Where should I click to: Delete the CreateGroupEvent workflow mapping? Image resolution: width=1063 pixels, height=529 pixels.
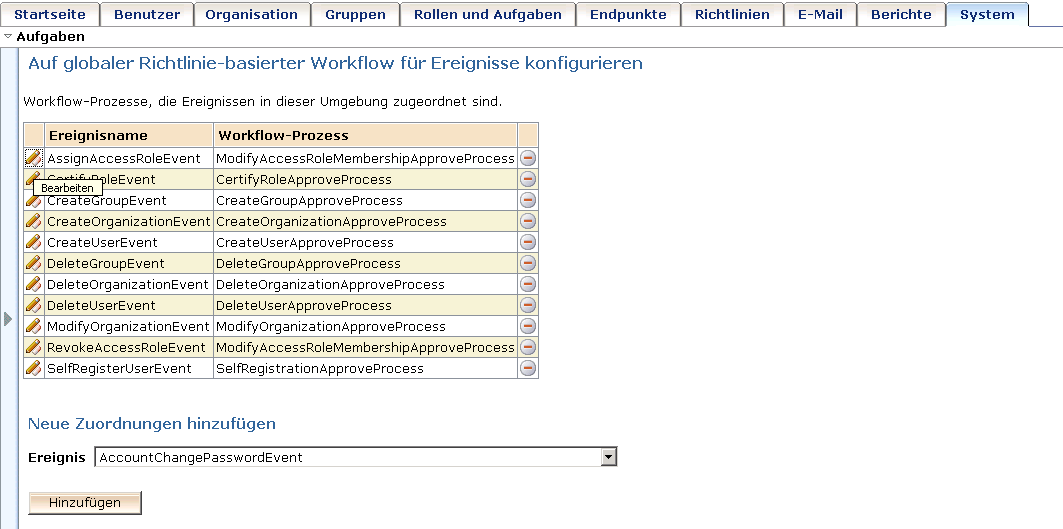click(x=528, y=200)
